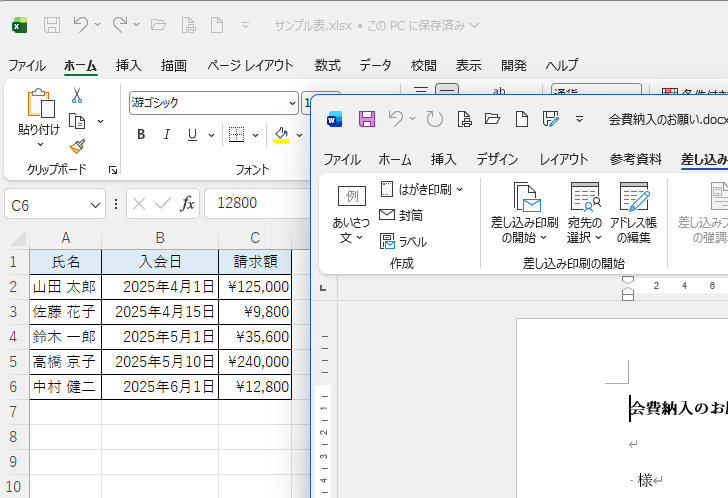
Task: Click Excel new blank file icon
Action: tap(217, 25)
